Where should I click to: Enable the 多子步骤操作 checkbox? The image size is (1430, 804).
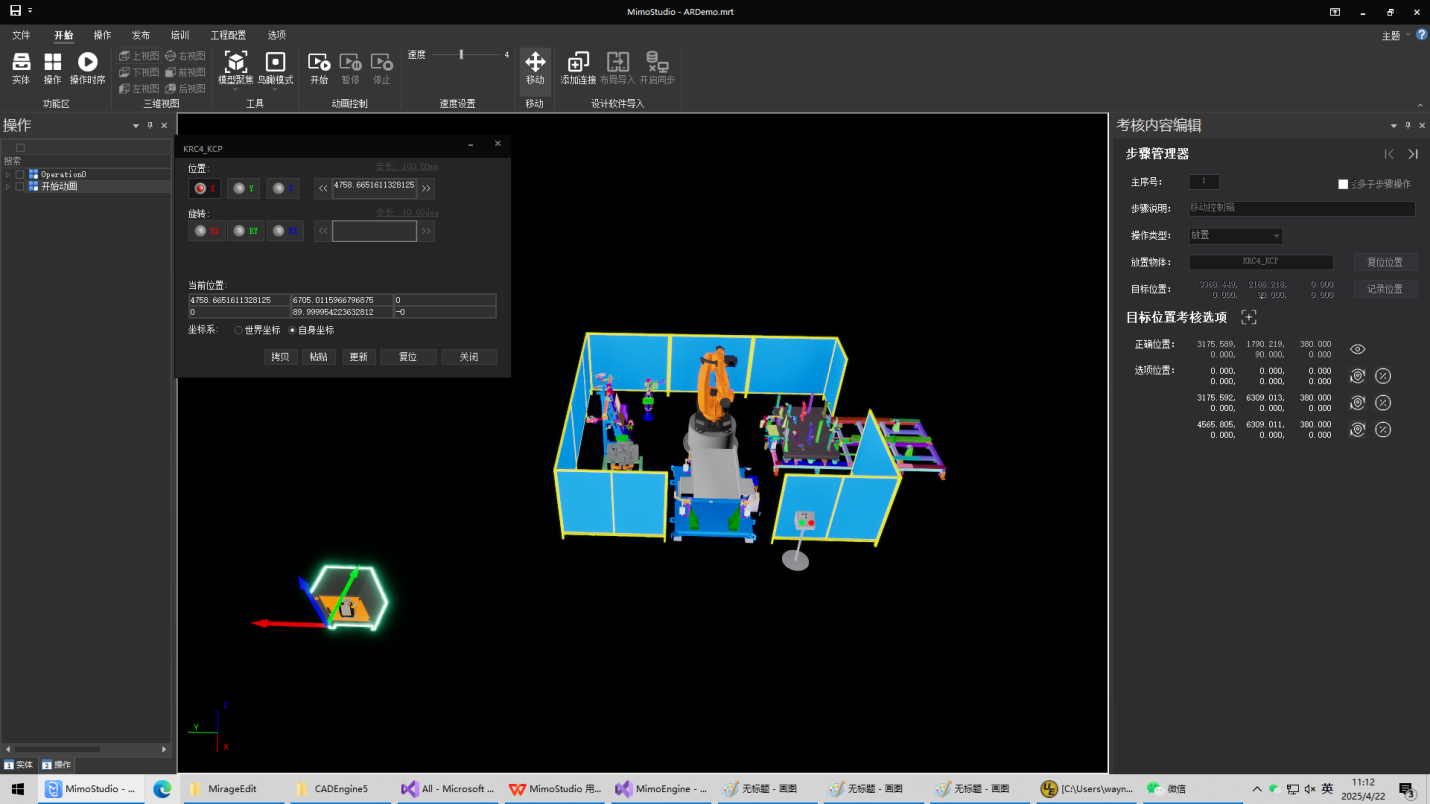tap(1343, 184)
